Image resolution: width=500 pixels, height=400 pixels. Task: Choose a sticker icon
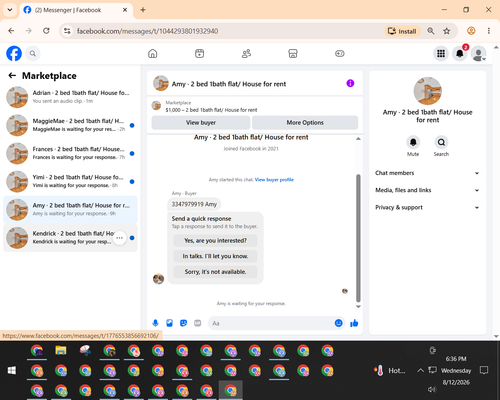tap(183, 323)
